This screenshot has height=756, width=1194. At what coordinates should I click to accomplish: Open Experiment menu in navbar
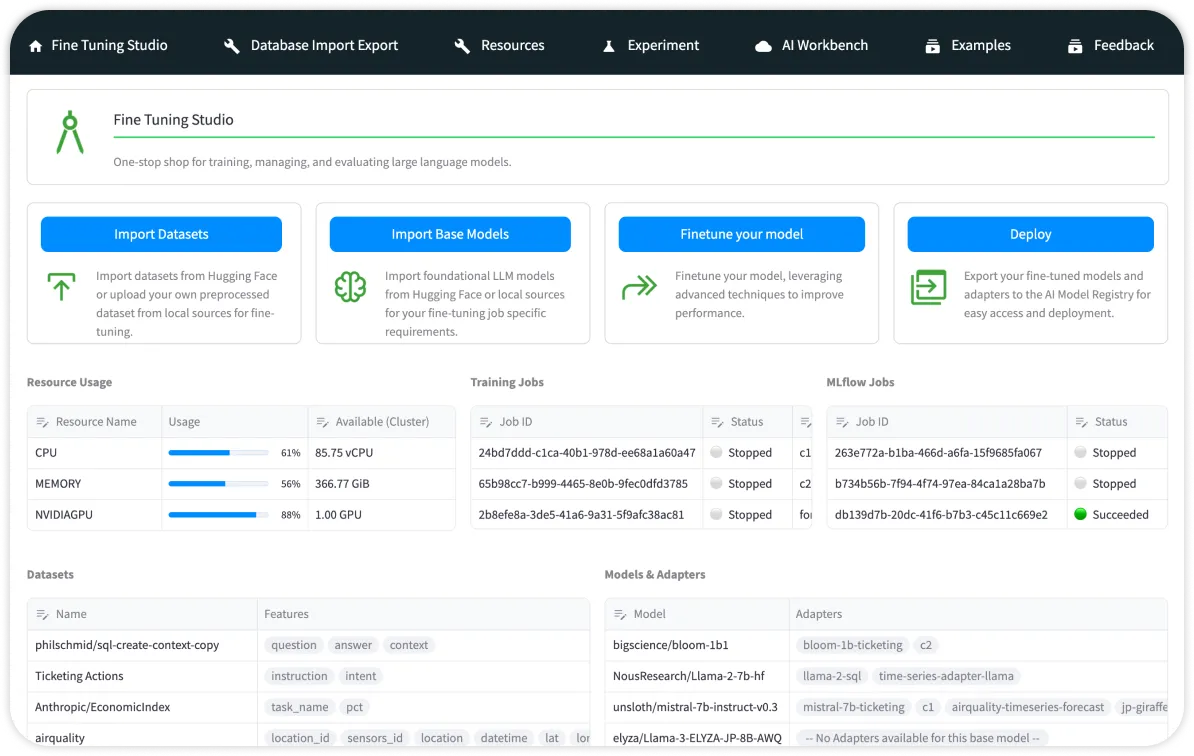pyautogui.click(x=650, y=46)
